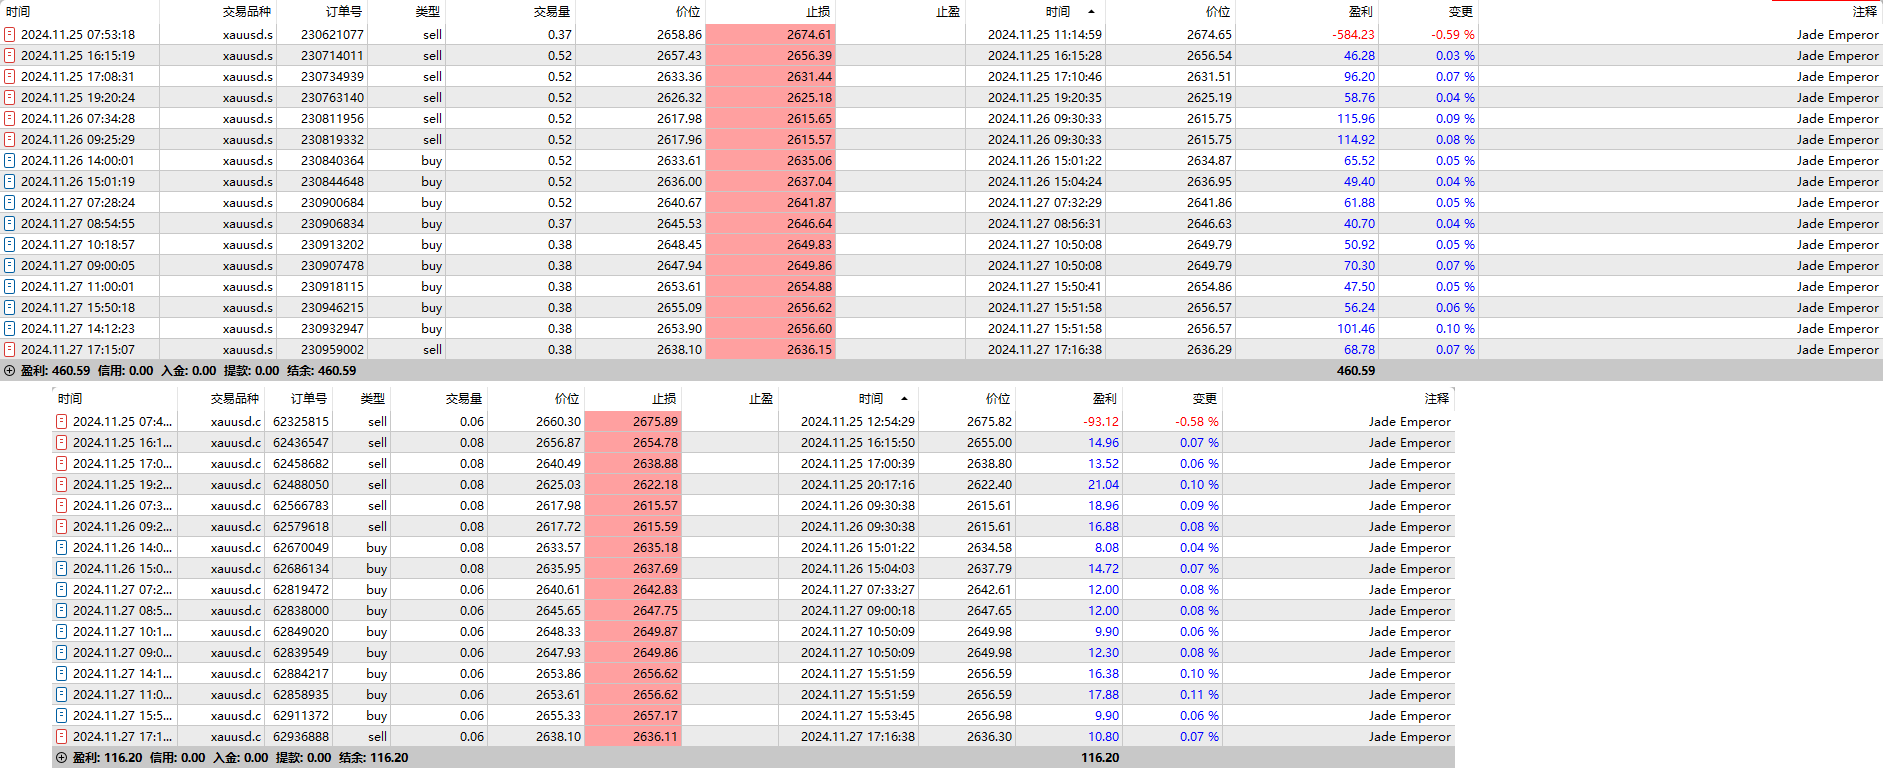The height and width of the screenshot is (774, 1883).
Task: Sort xauusd.c table by 止盈 header
Action: click(x=761, y=398)
